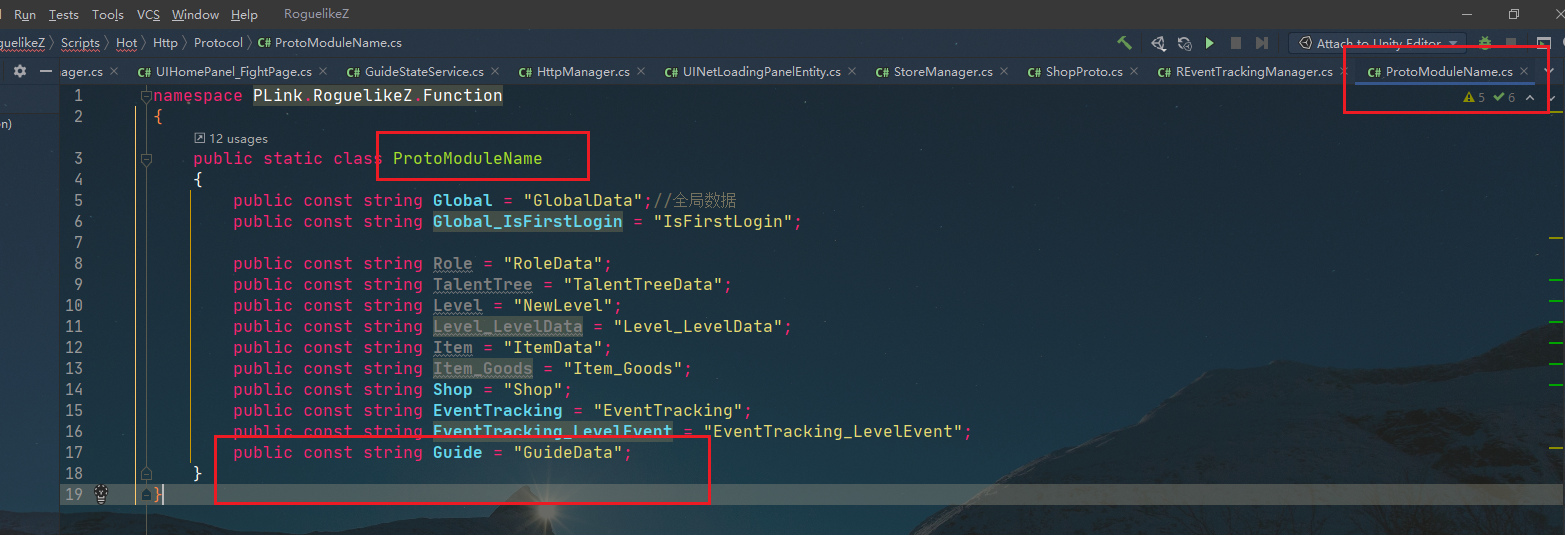Switch to the ShopProto.cs tab
Image resolution: width=1565 pixels, height=535 pixels.
coord(1083,72)
